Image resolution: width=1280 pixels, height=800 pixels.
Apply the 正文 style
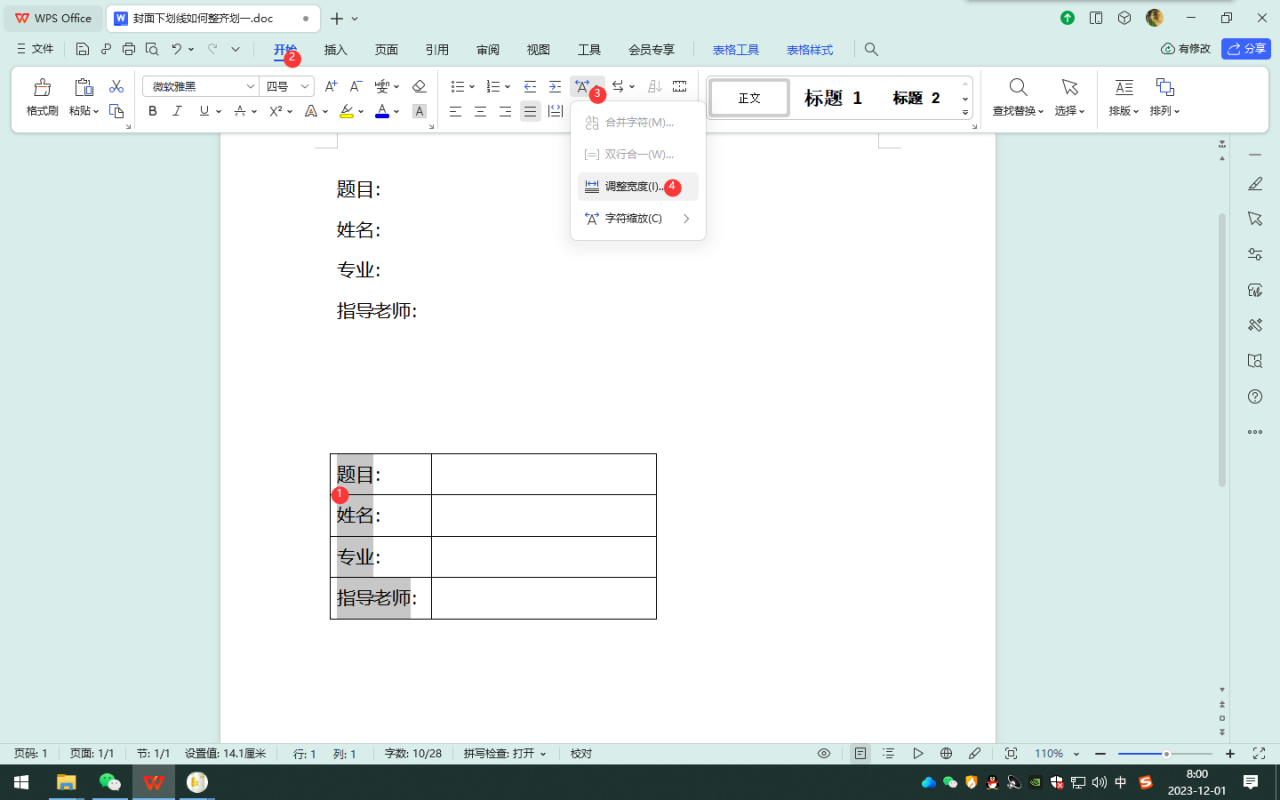point(750,98)
